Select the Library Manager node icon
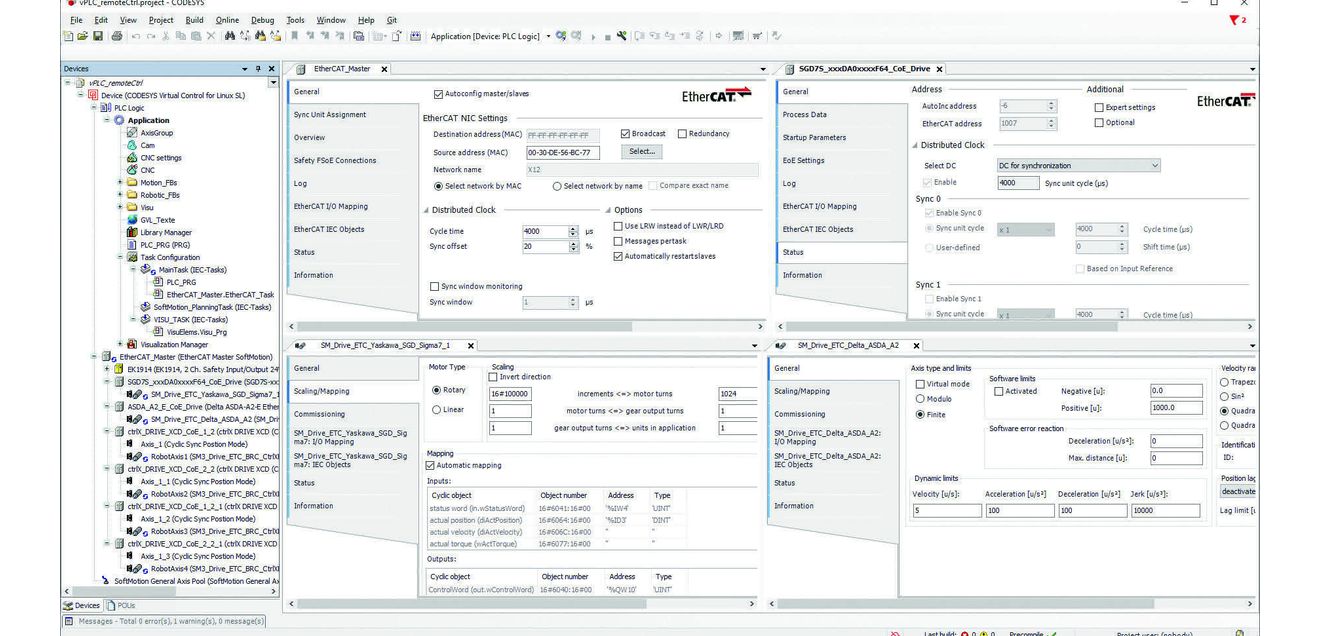1320x636 pixels. [x=131, y=232]
